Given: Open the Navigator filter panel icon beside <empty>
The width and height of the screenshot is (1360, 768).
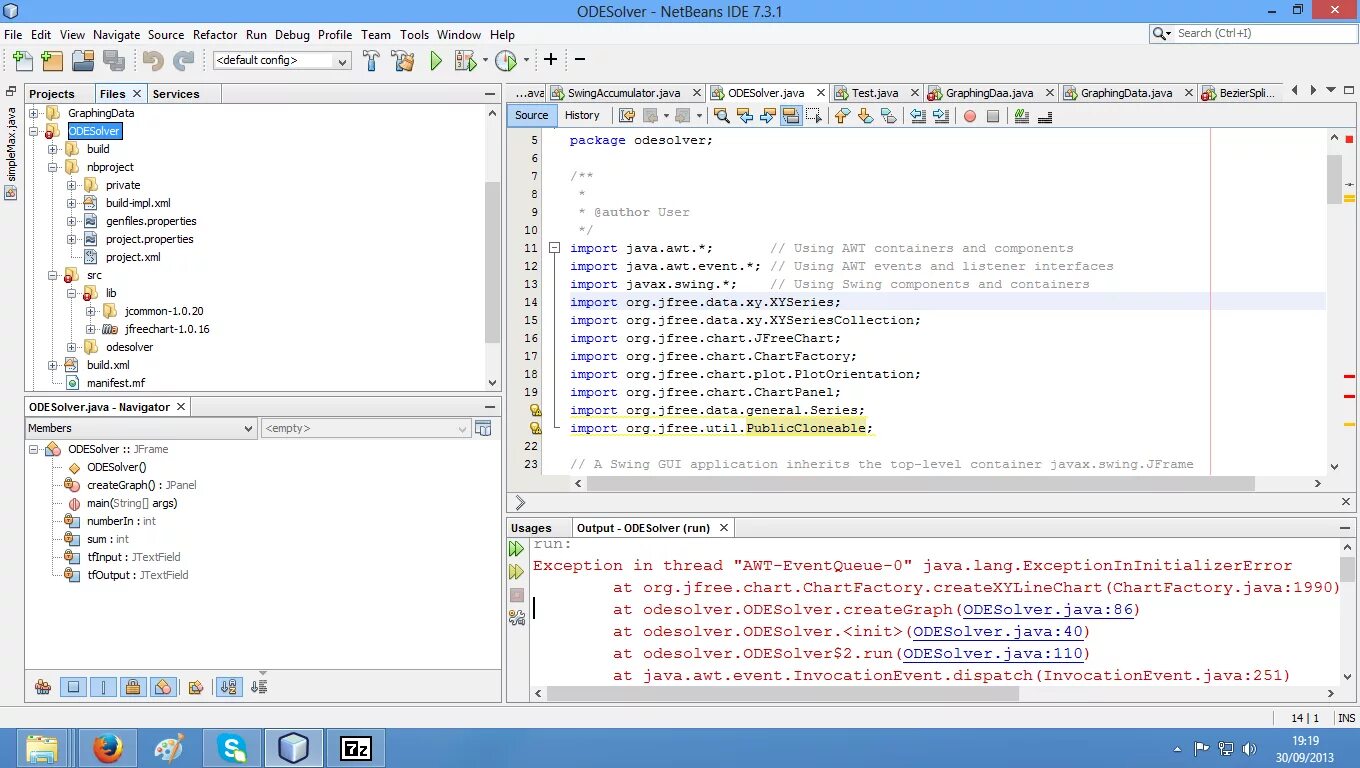Looking at the screenshot, I should [484, 428].
